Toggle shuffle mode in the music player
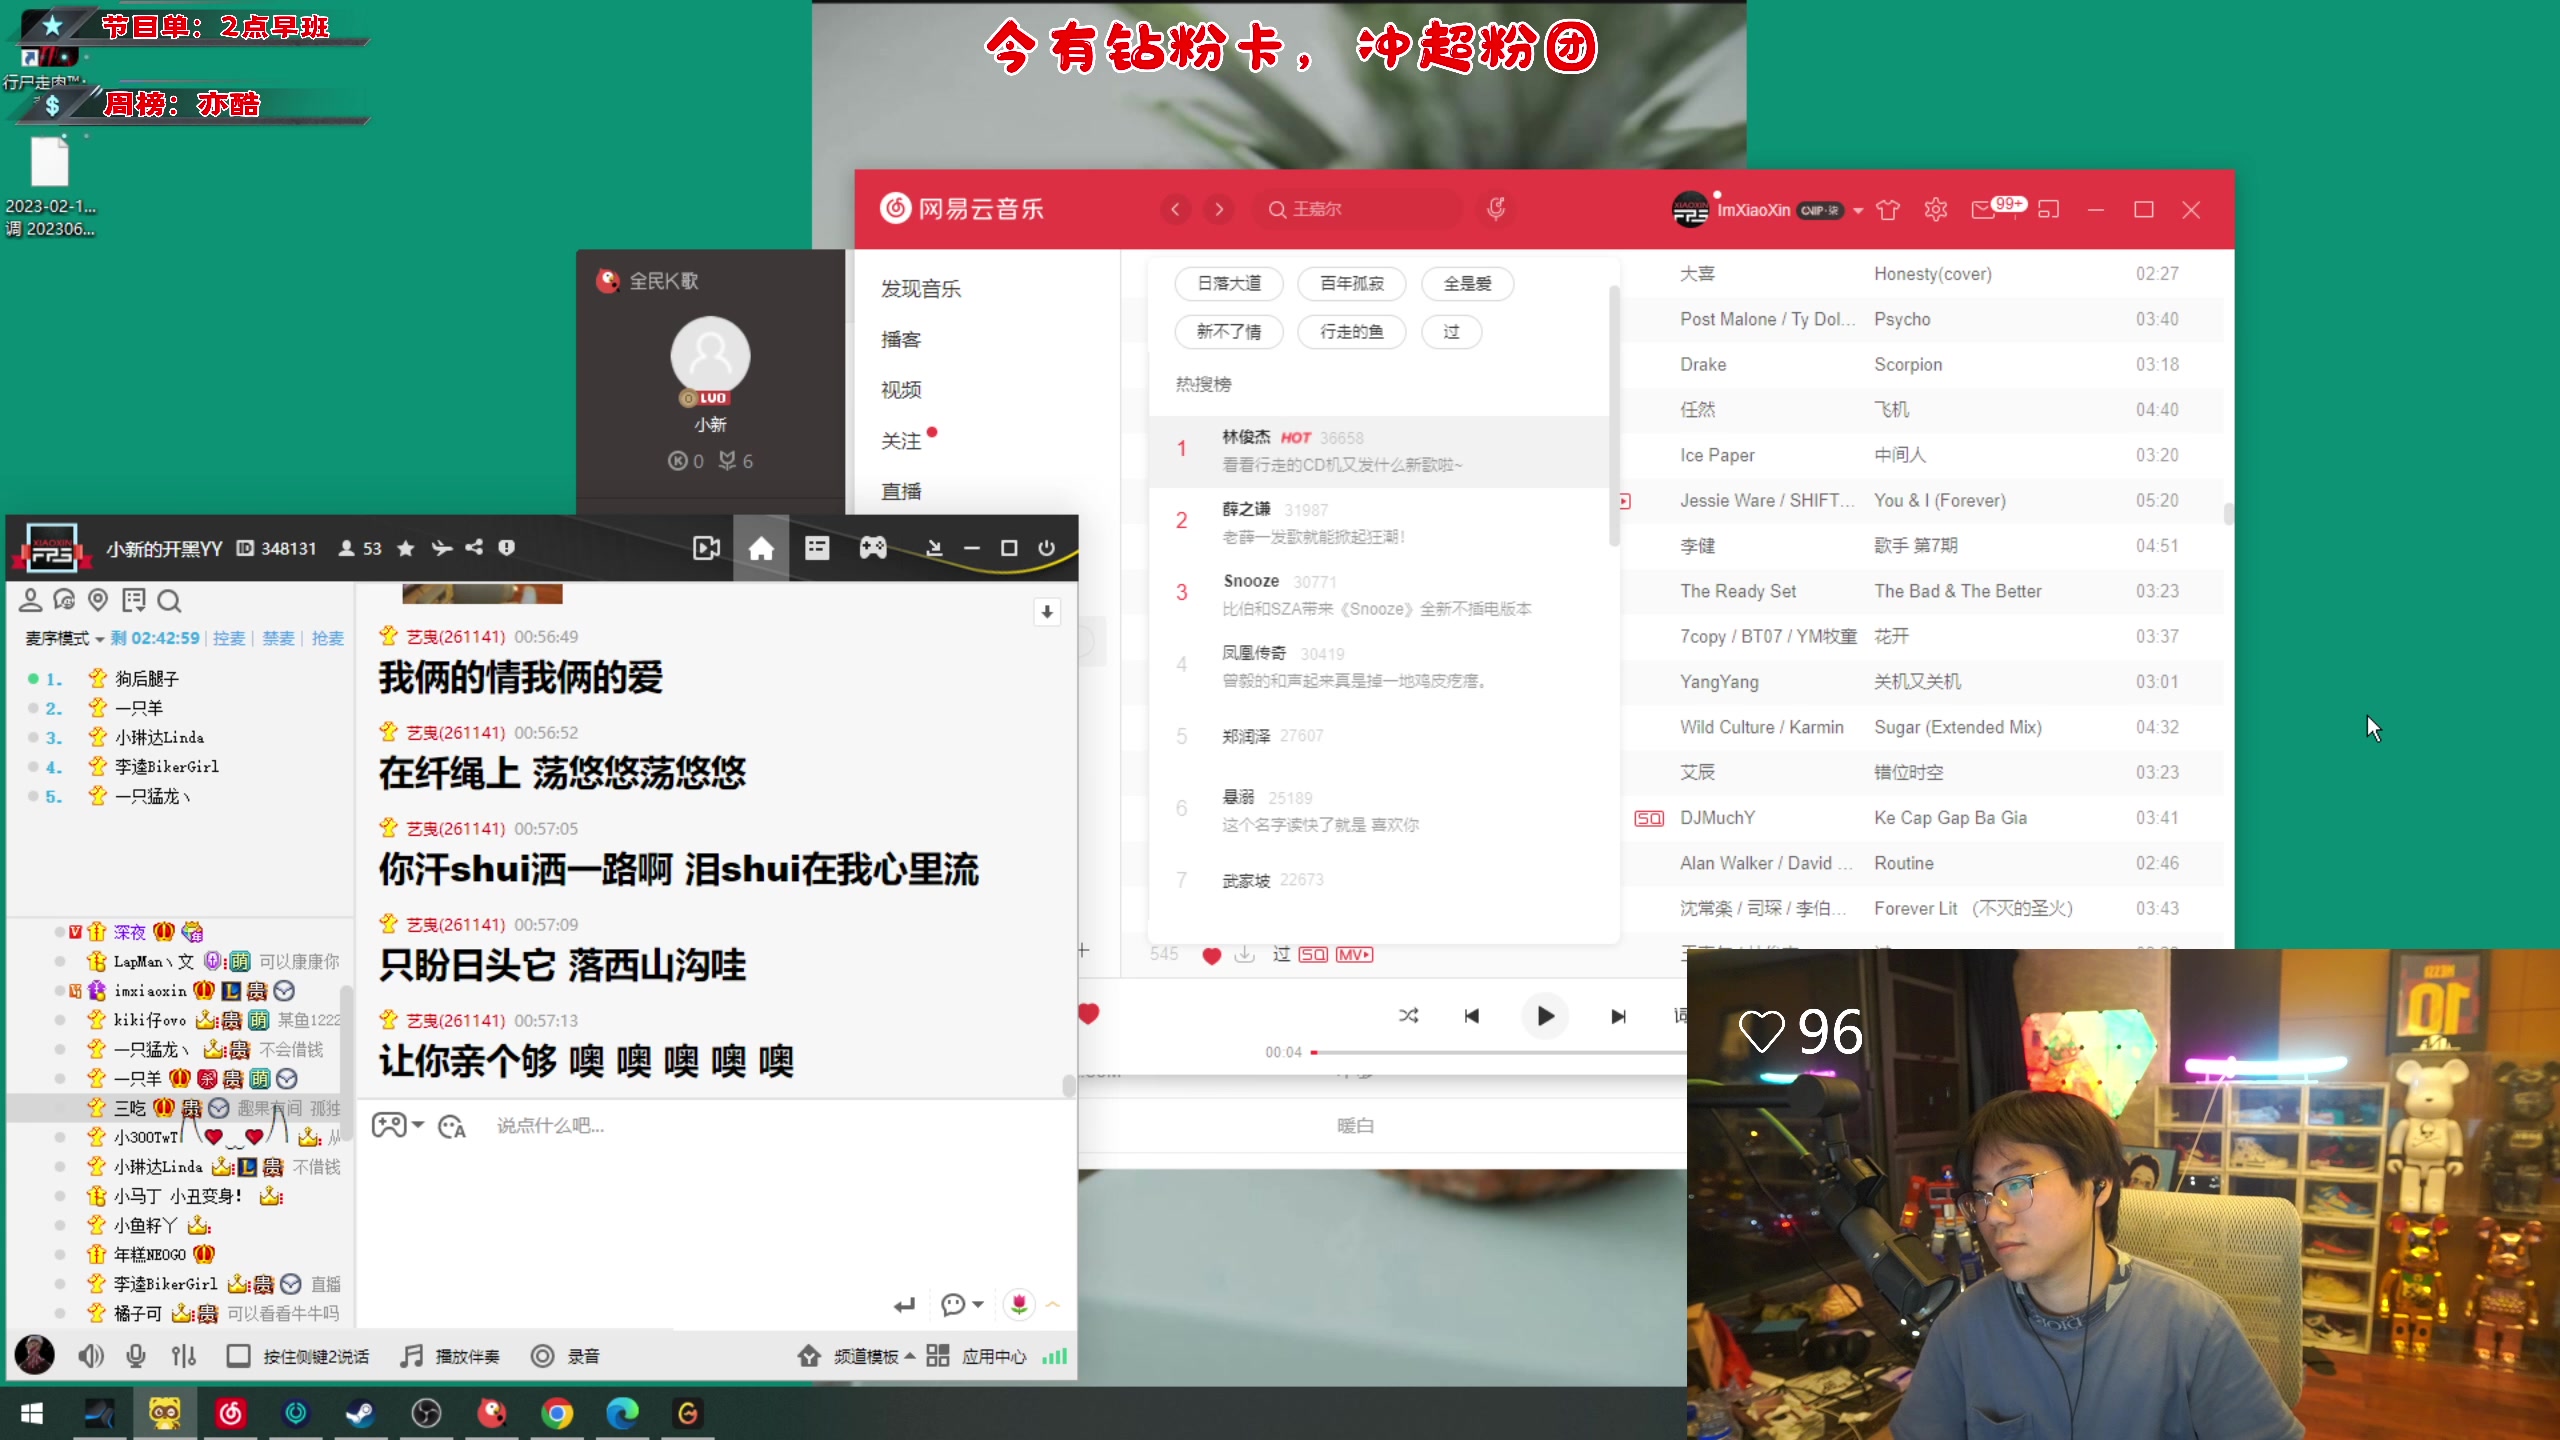Viewport: 2560px width, 1440px height. (x=1408, y=1015)
